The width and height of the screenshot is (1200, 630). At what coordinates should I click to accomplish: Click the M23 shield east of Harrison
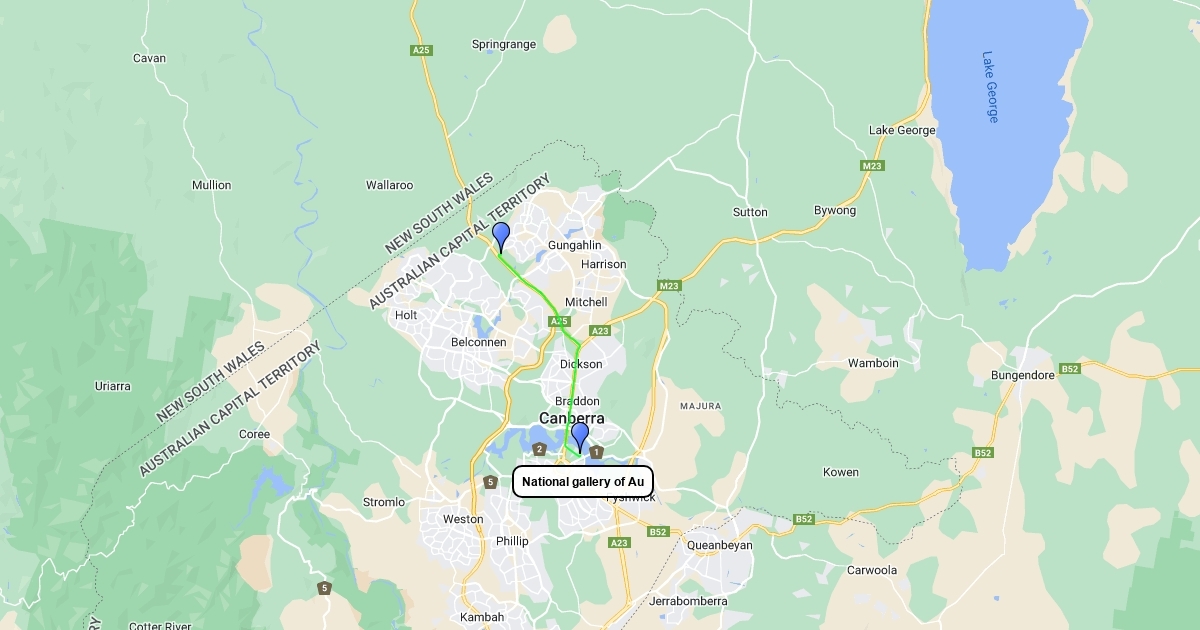coord(669,286)
